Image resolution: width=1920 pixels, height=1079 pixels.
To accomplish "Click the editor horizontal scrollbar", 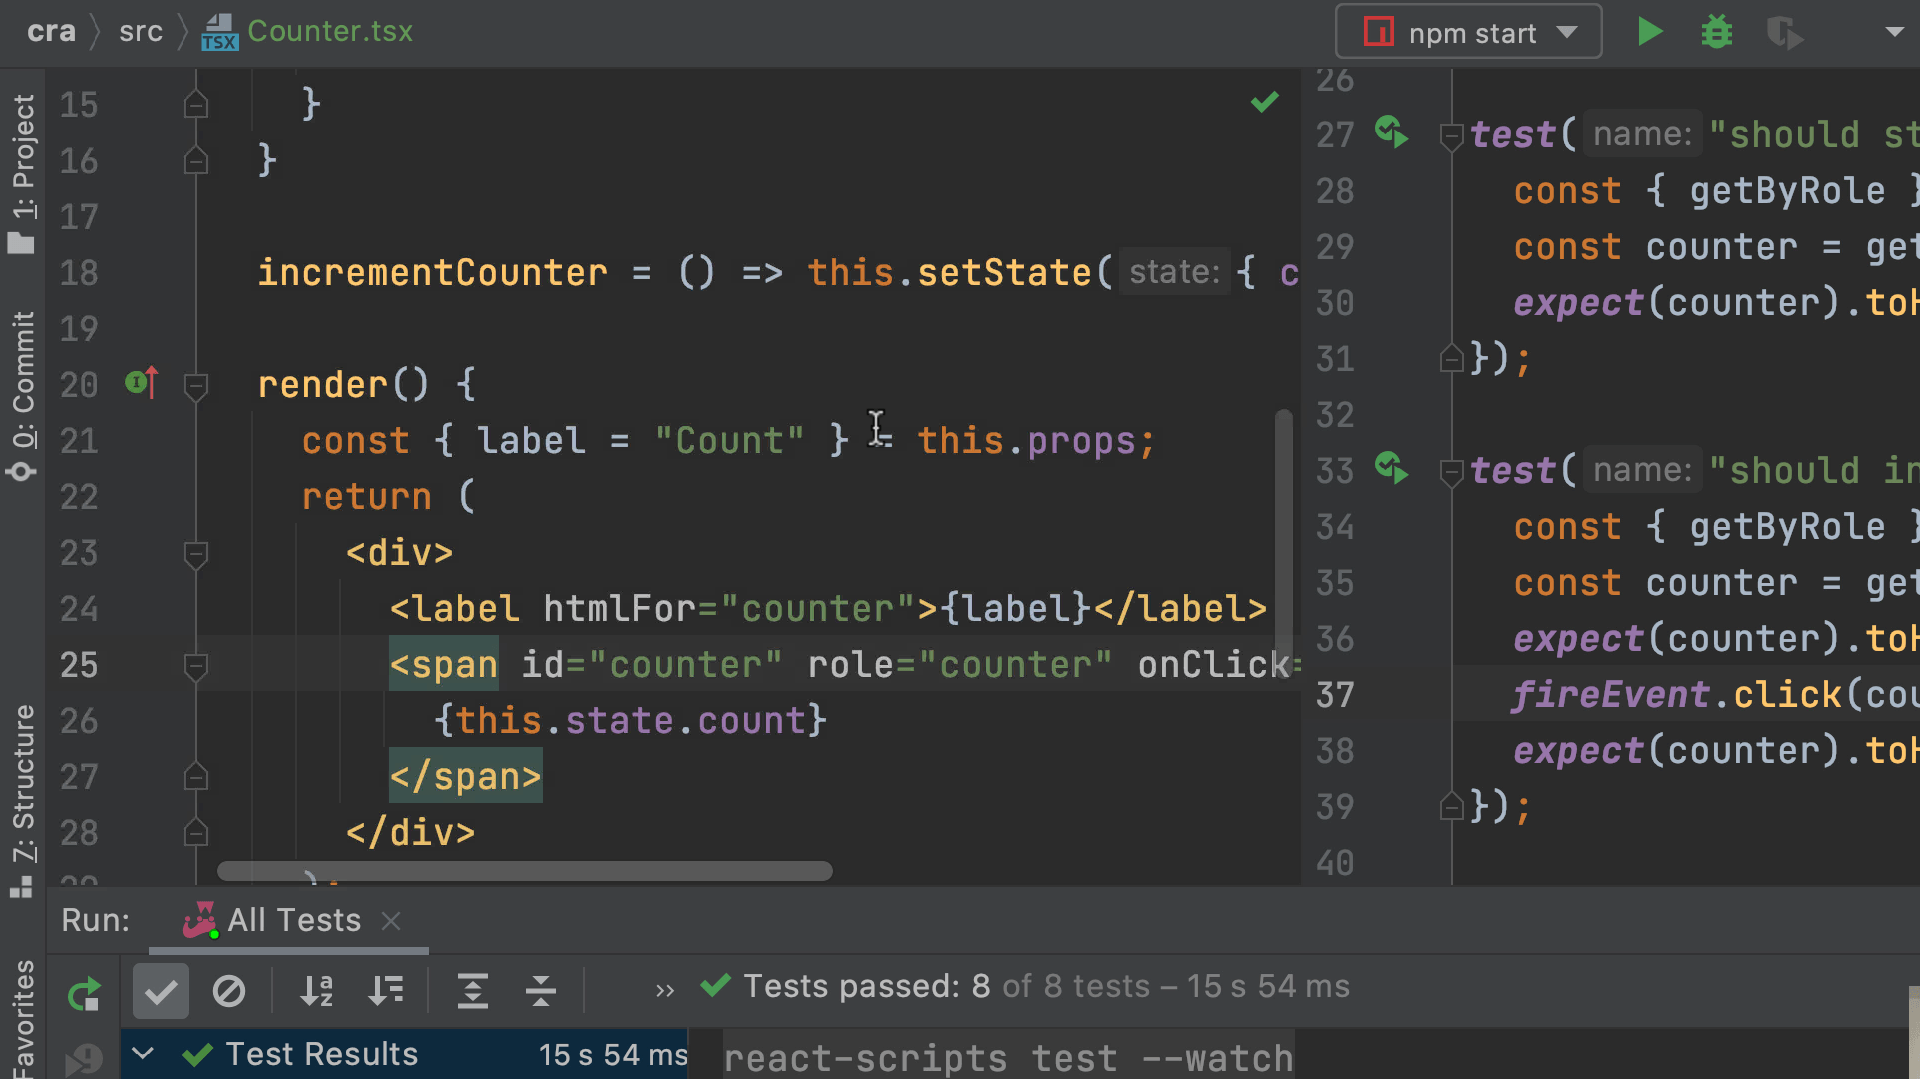I will (x=524, y=871).
